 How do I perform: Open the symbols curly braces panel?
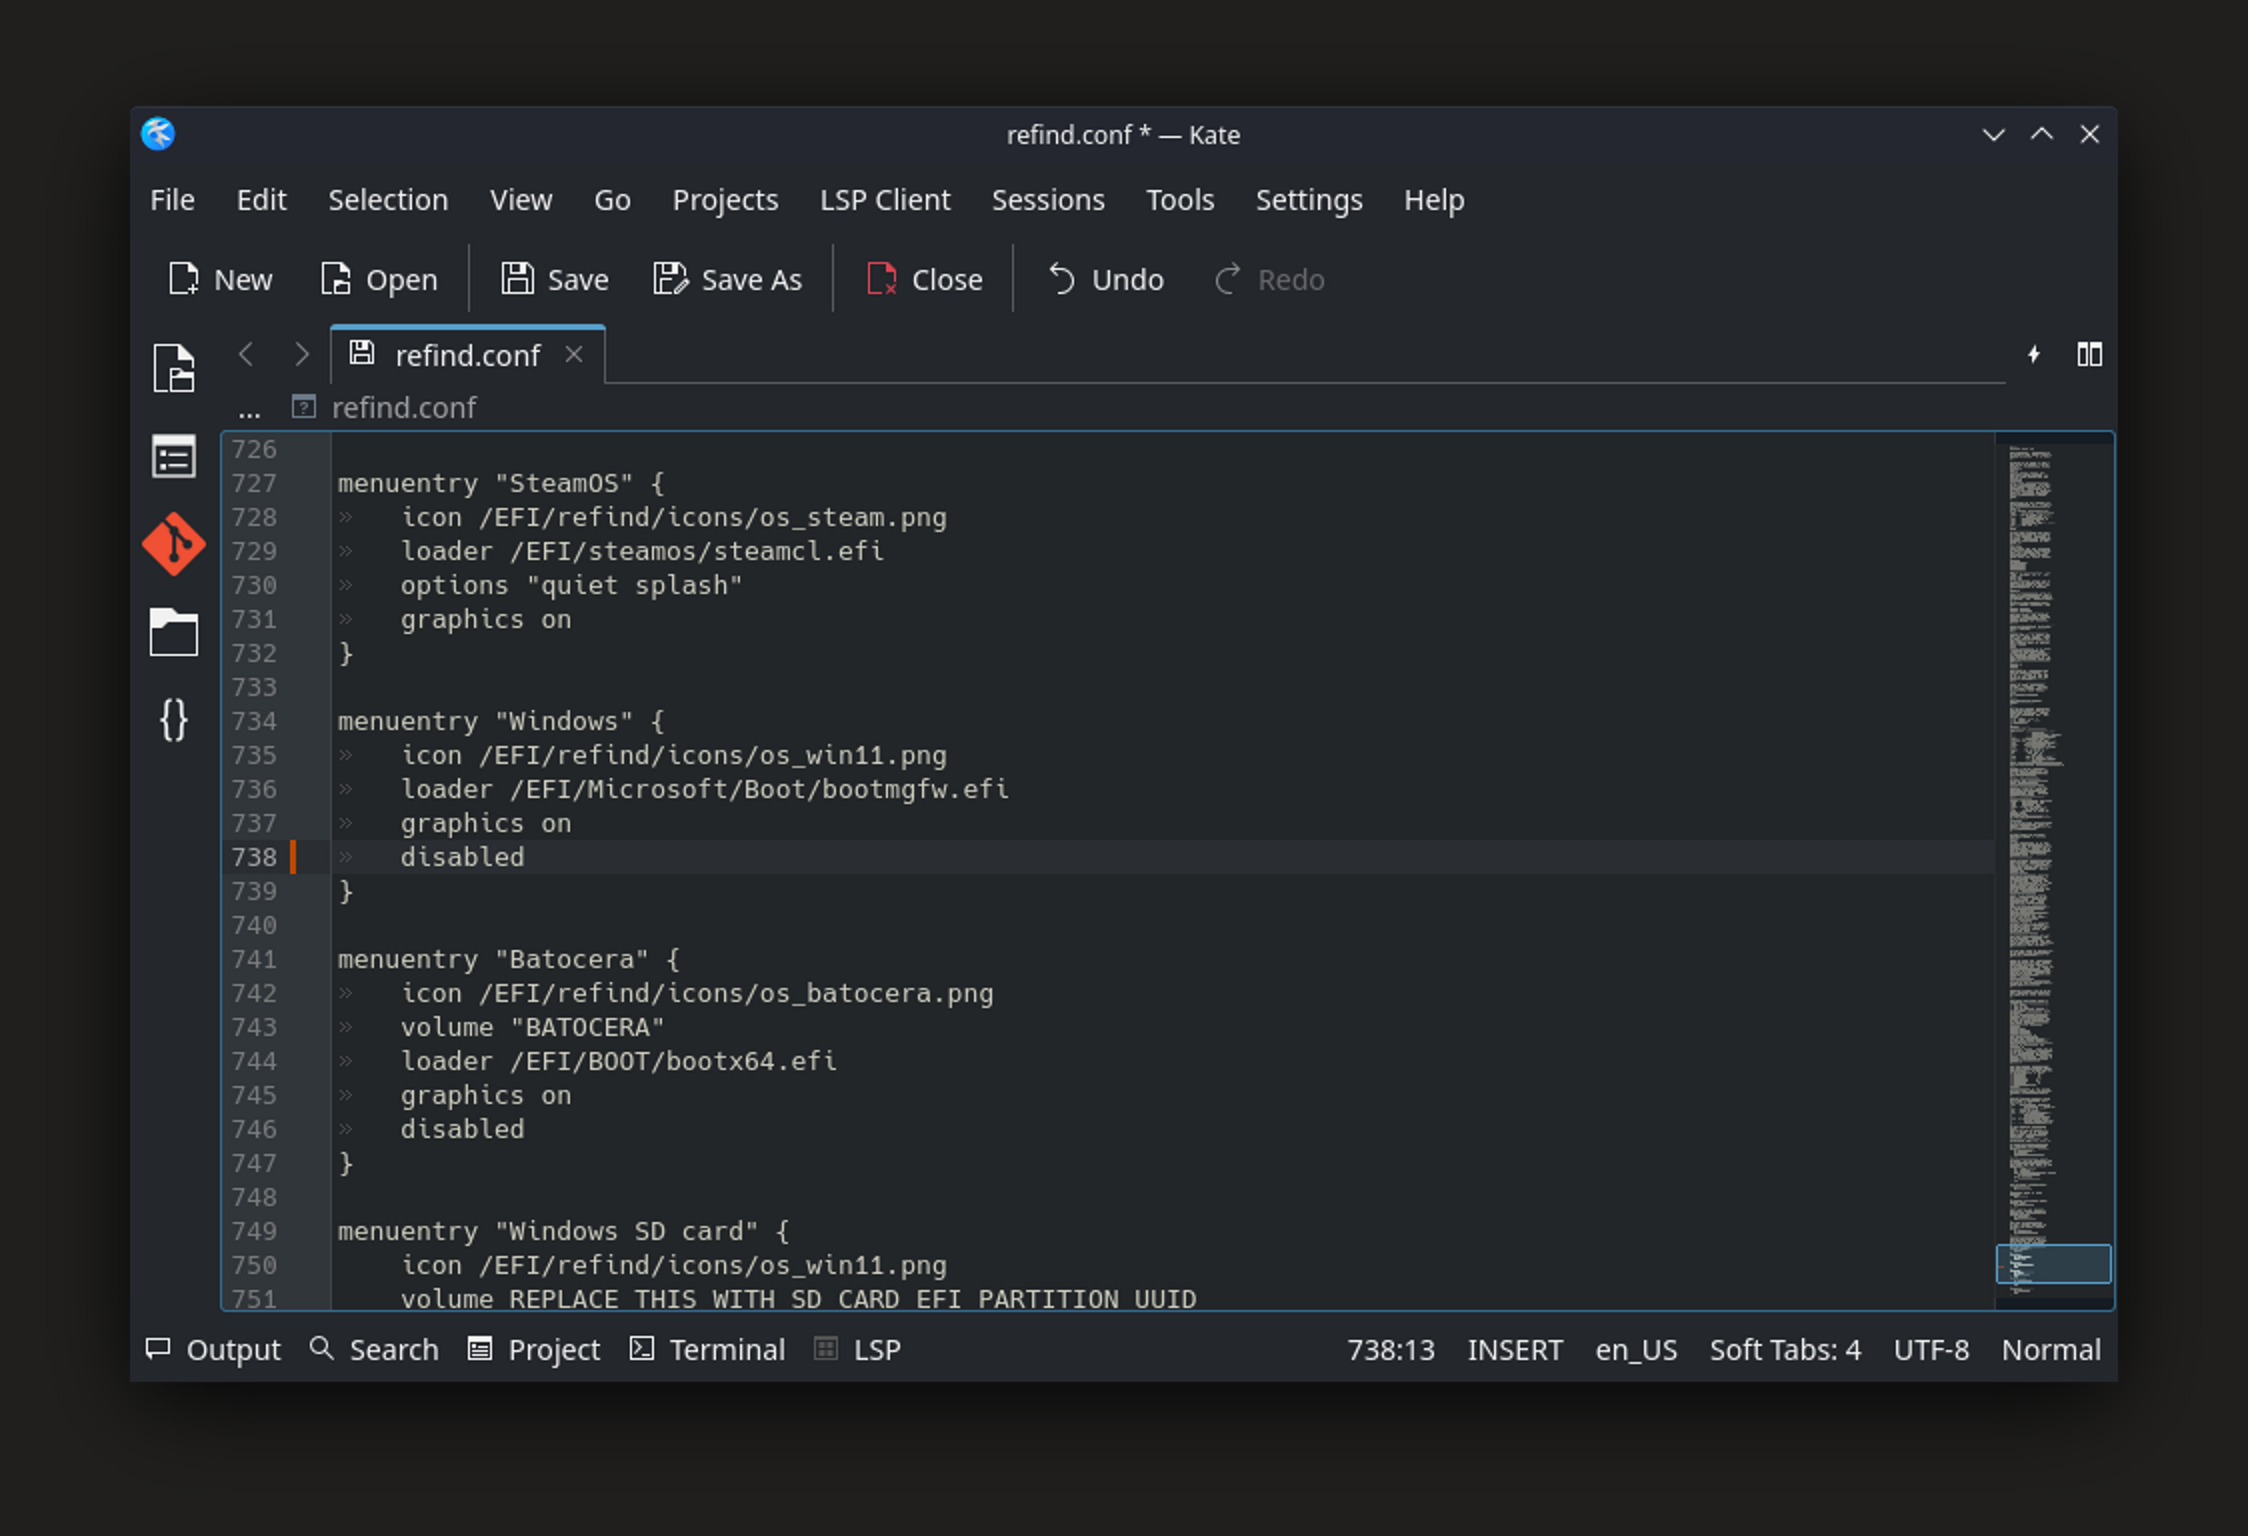click(174, 720)
